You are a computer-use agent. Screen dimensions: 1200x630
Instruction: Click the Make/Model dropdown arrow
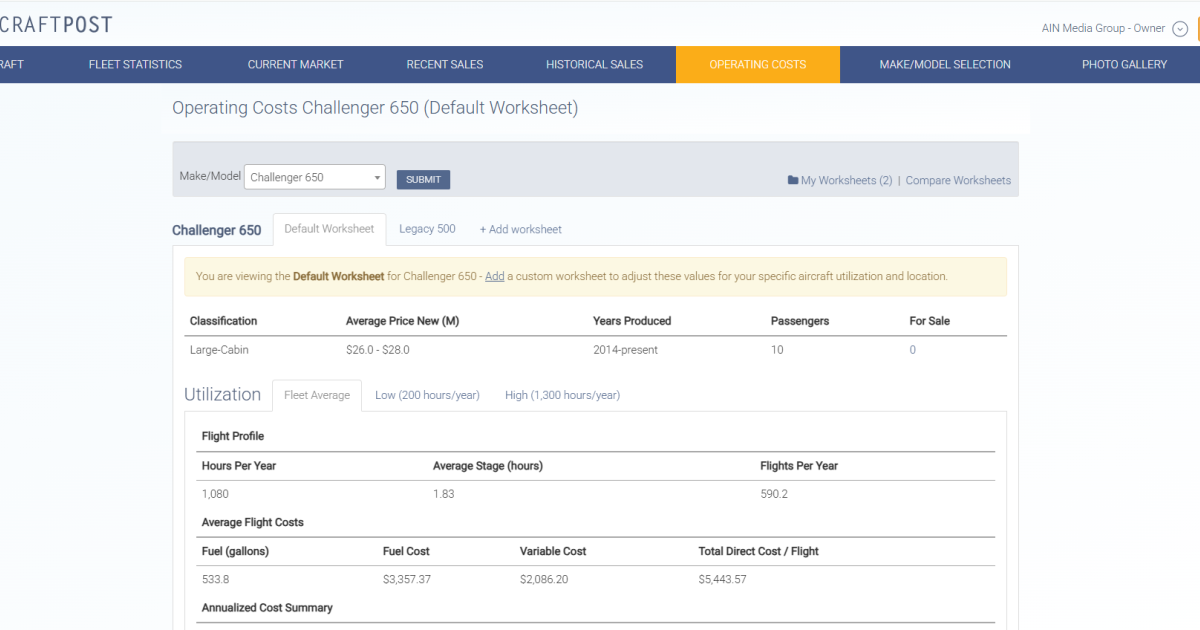(x=377, y=176)
